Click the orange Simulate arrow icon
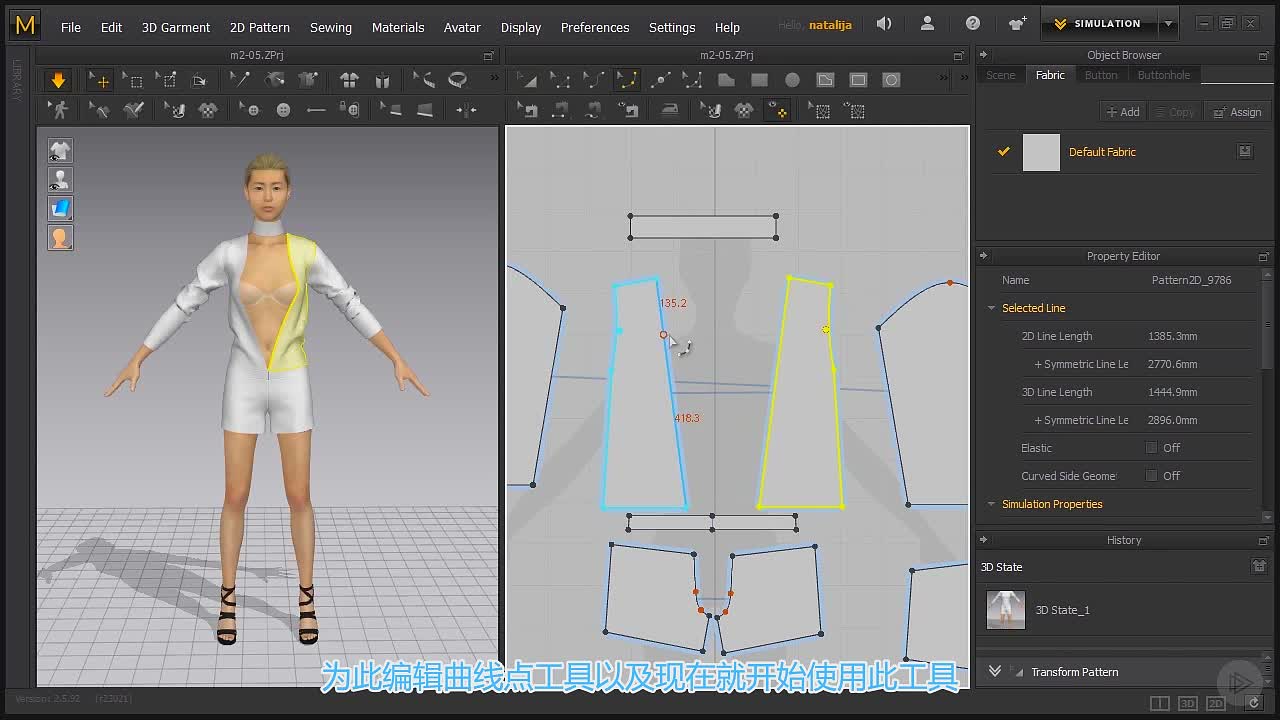1280x720 pixels. (x=58, y=80)
